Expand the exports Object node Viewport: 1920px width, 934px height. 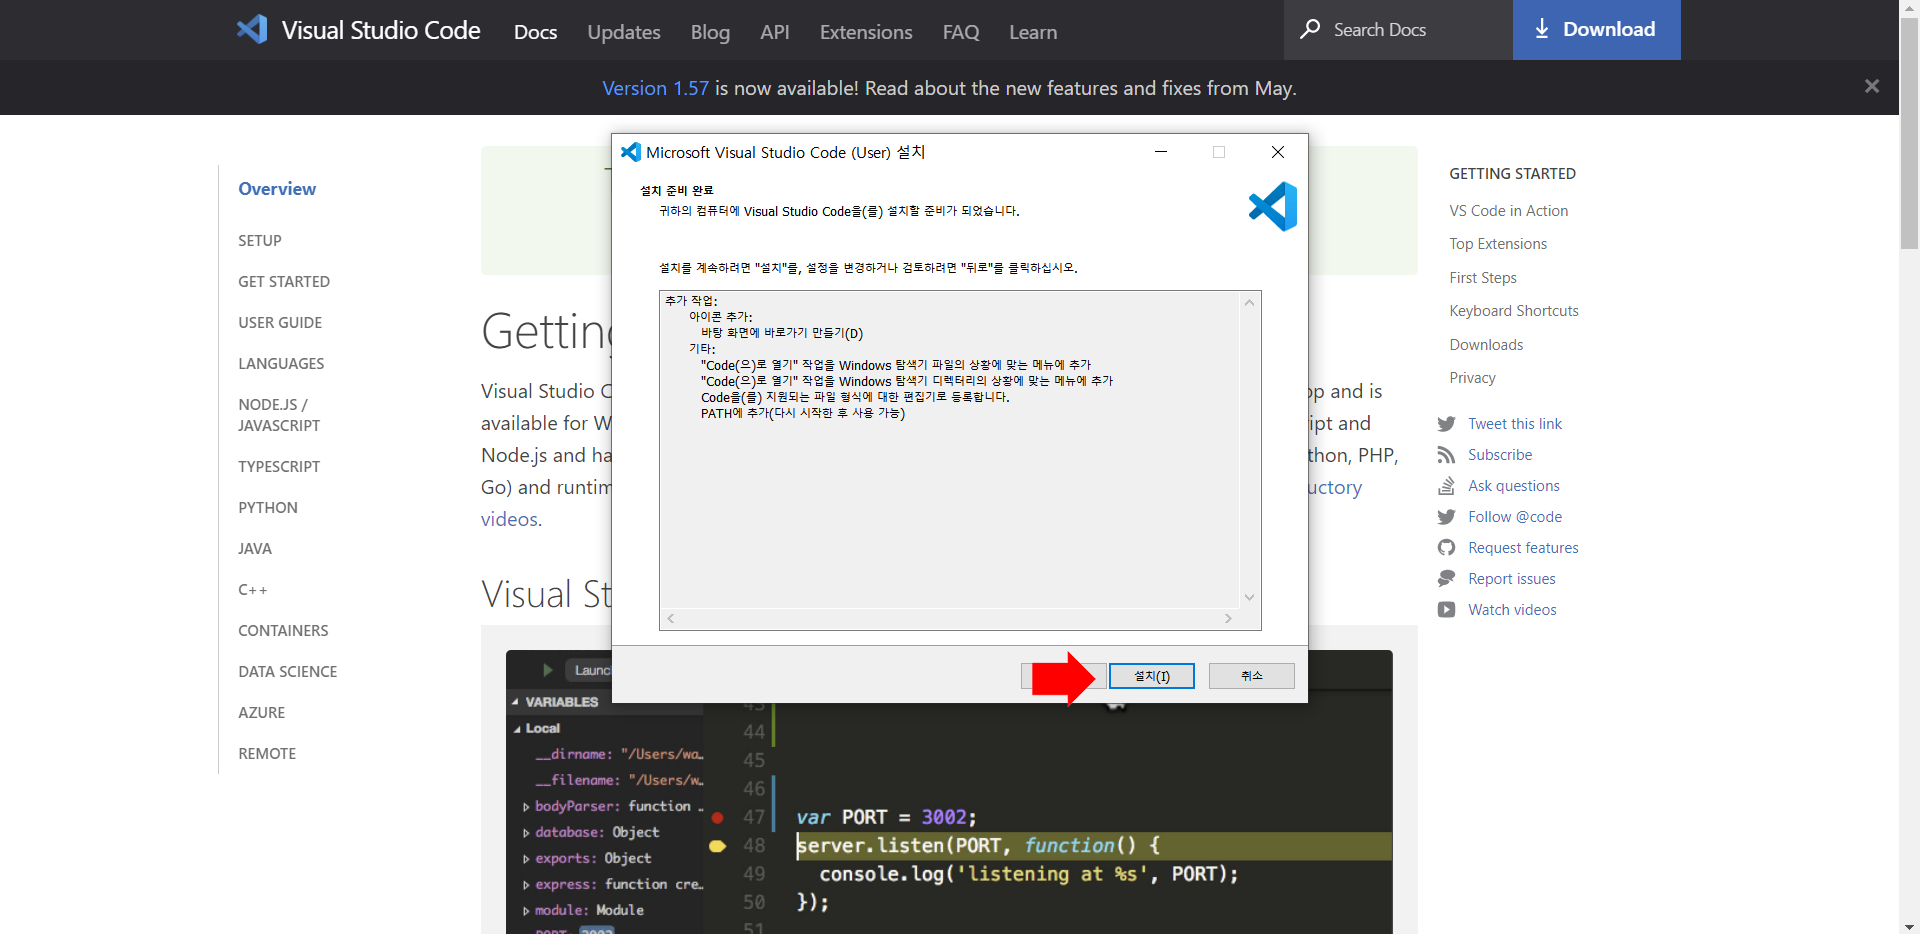[x=526, y=858]
